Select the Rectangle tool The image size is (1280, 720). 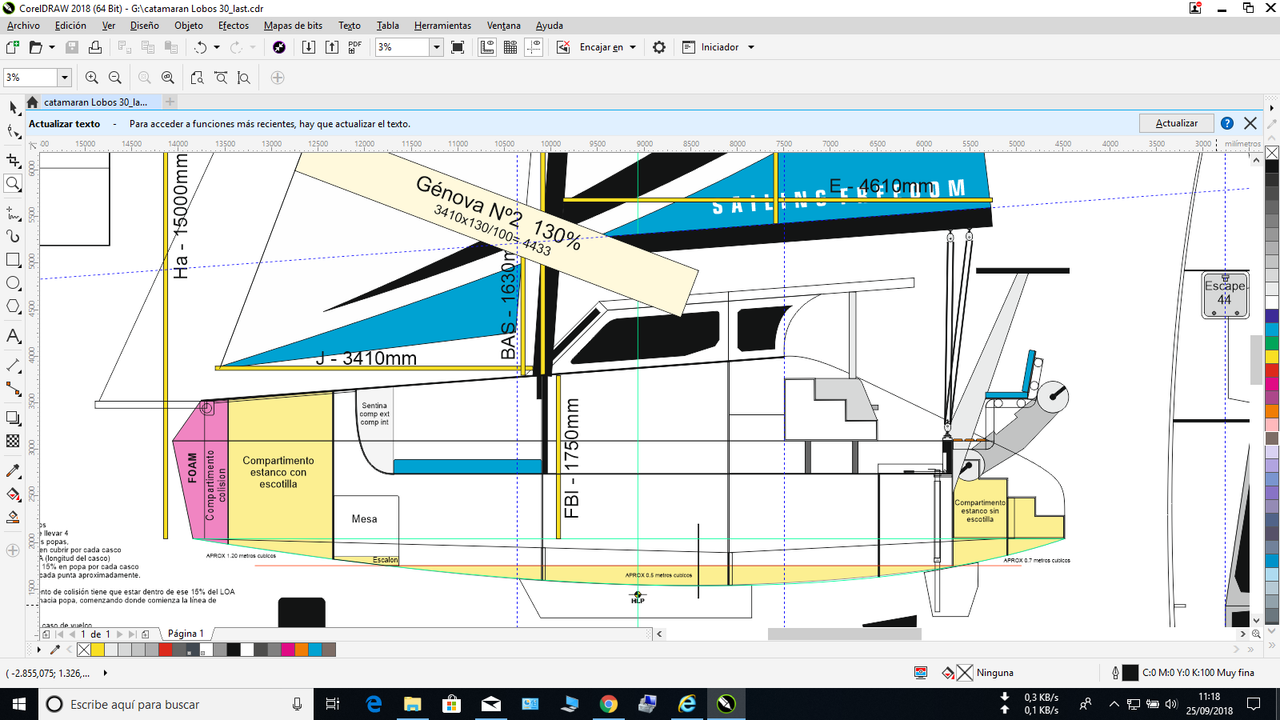(x=13, y=260)
